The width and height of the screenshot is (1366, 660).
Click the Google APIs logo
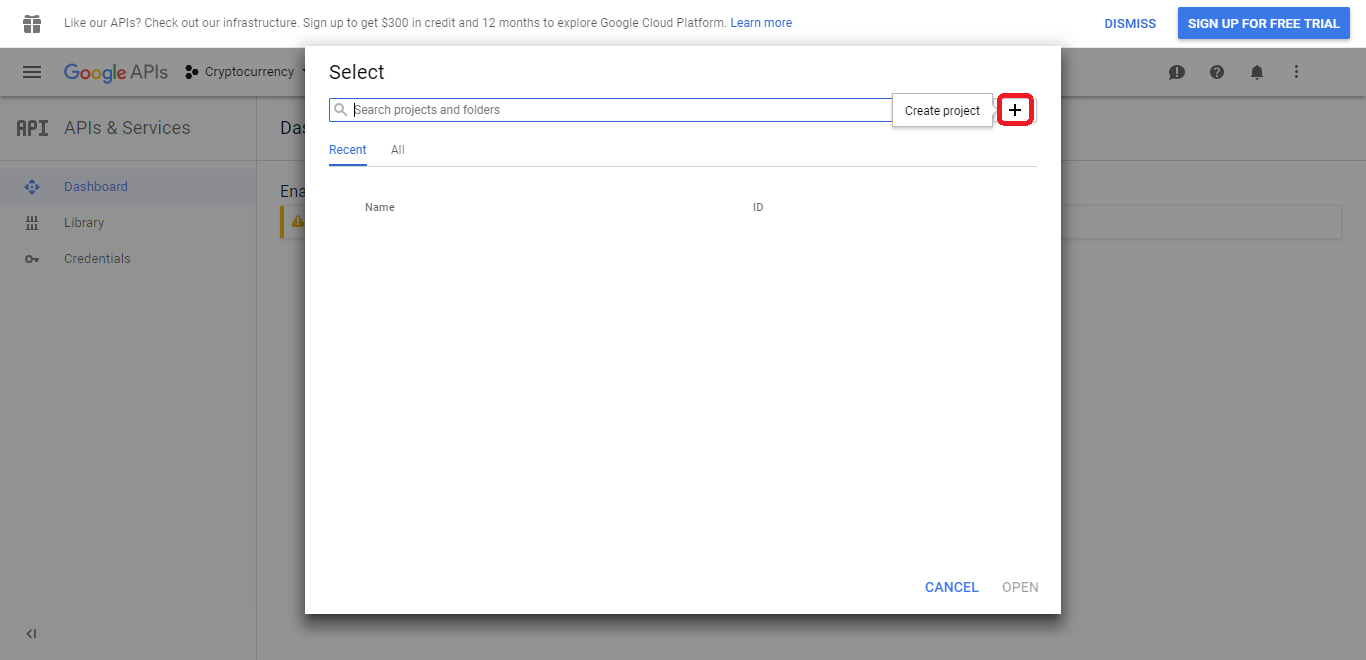click(x=116, y=72)
